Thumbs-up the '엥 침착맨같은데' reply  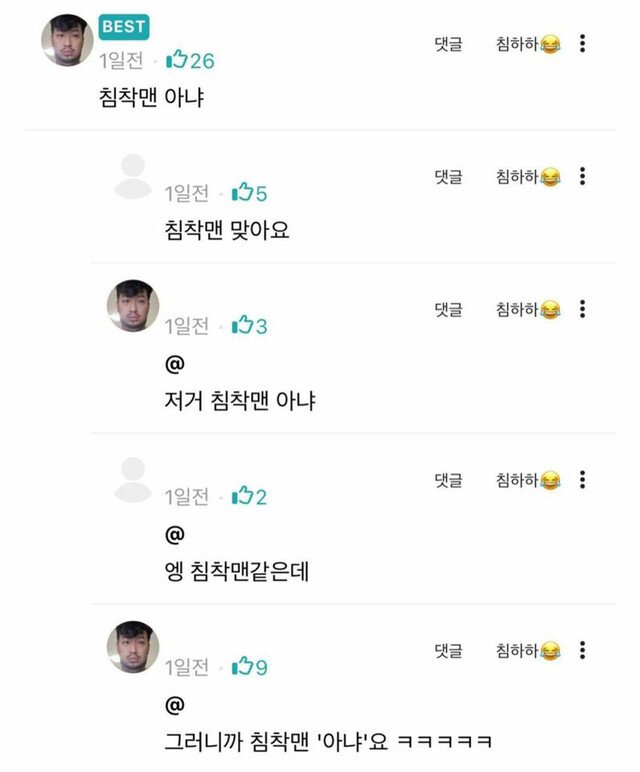click(x=242, y=496)
